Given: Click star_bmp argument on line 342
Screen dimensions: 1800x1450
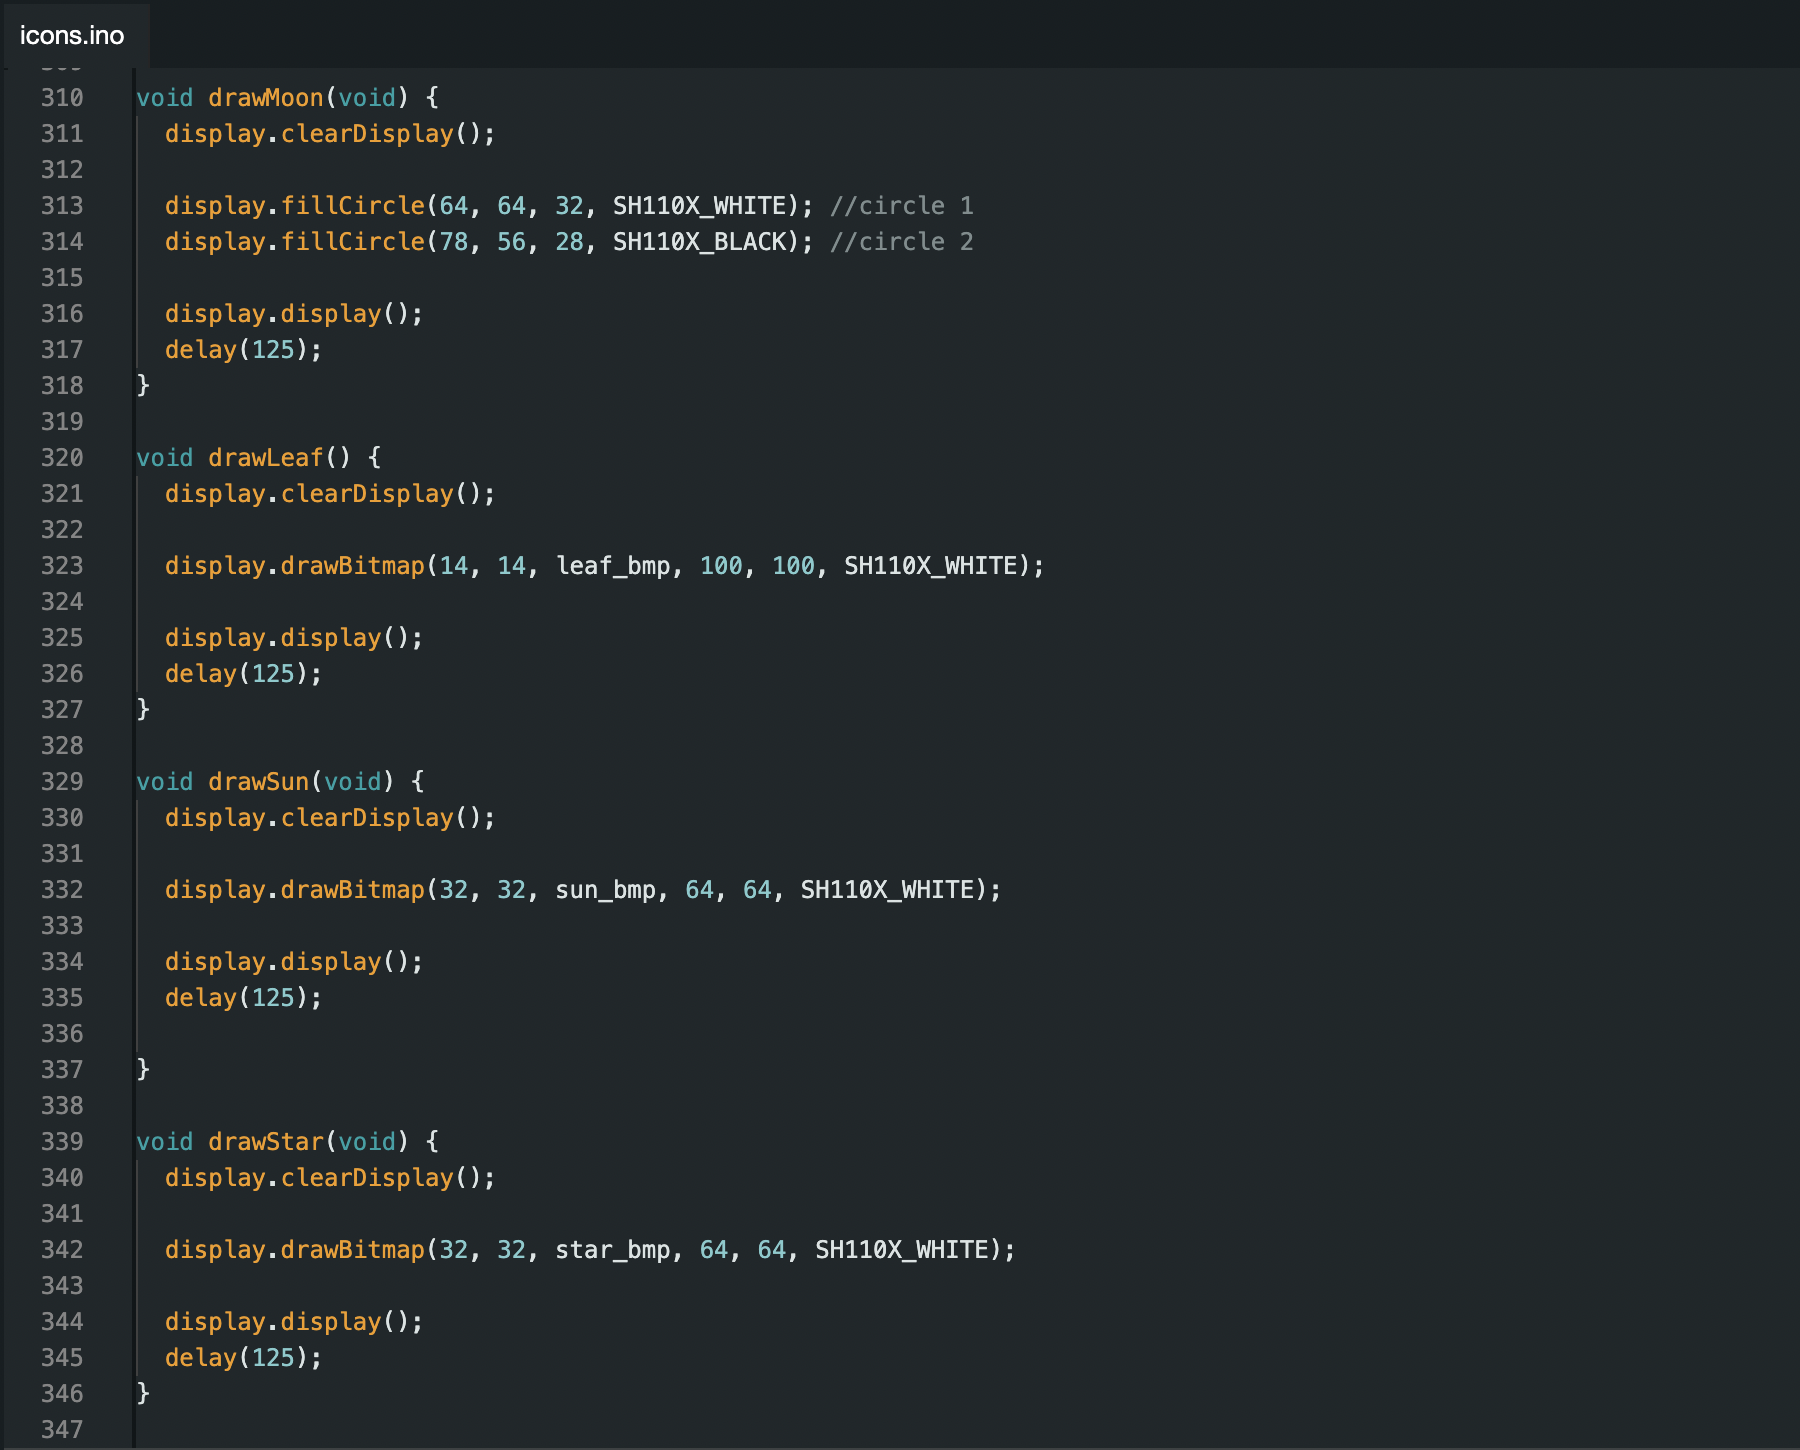Looking at the screenshot, I should click(613, 1250).
